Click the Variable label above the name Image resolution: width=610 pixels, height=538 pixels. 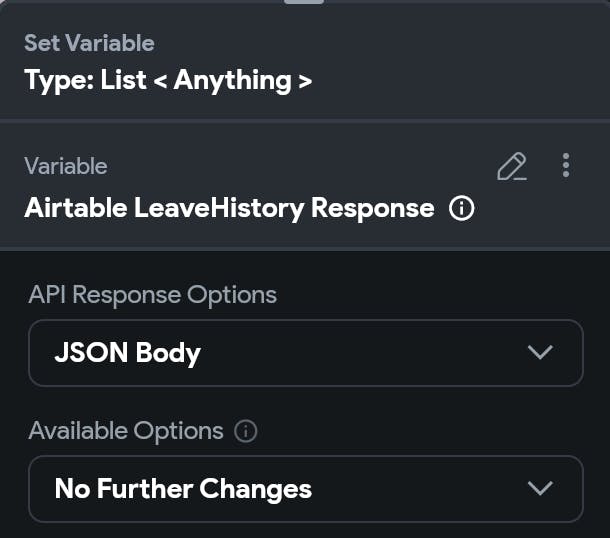(65, 166)
